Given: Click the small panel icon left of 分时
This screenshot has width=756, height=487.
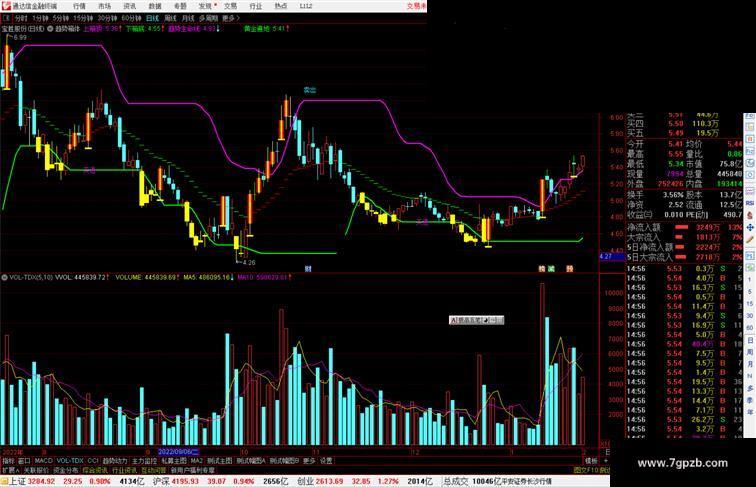Looking at the screenshot, I should (x=6, y=18).
